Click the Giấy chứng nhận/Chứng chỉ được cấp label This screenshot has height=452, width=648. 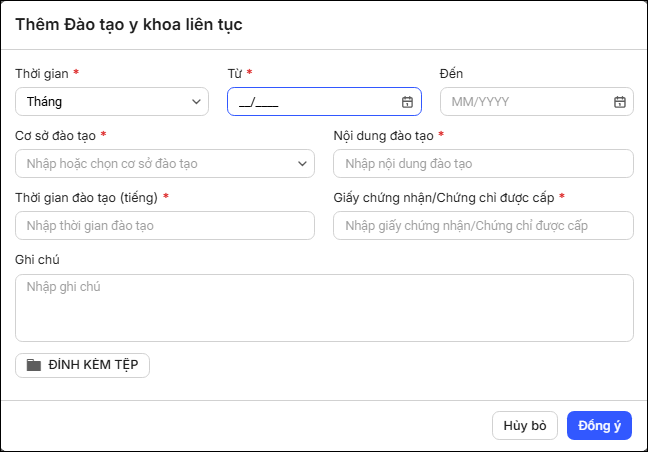tap(444, 198)
